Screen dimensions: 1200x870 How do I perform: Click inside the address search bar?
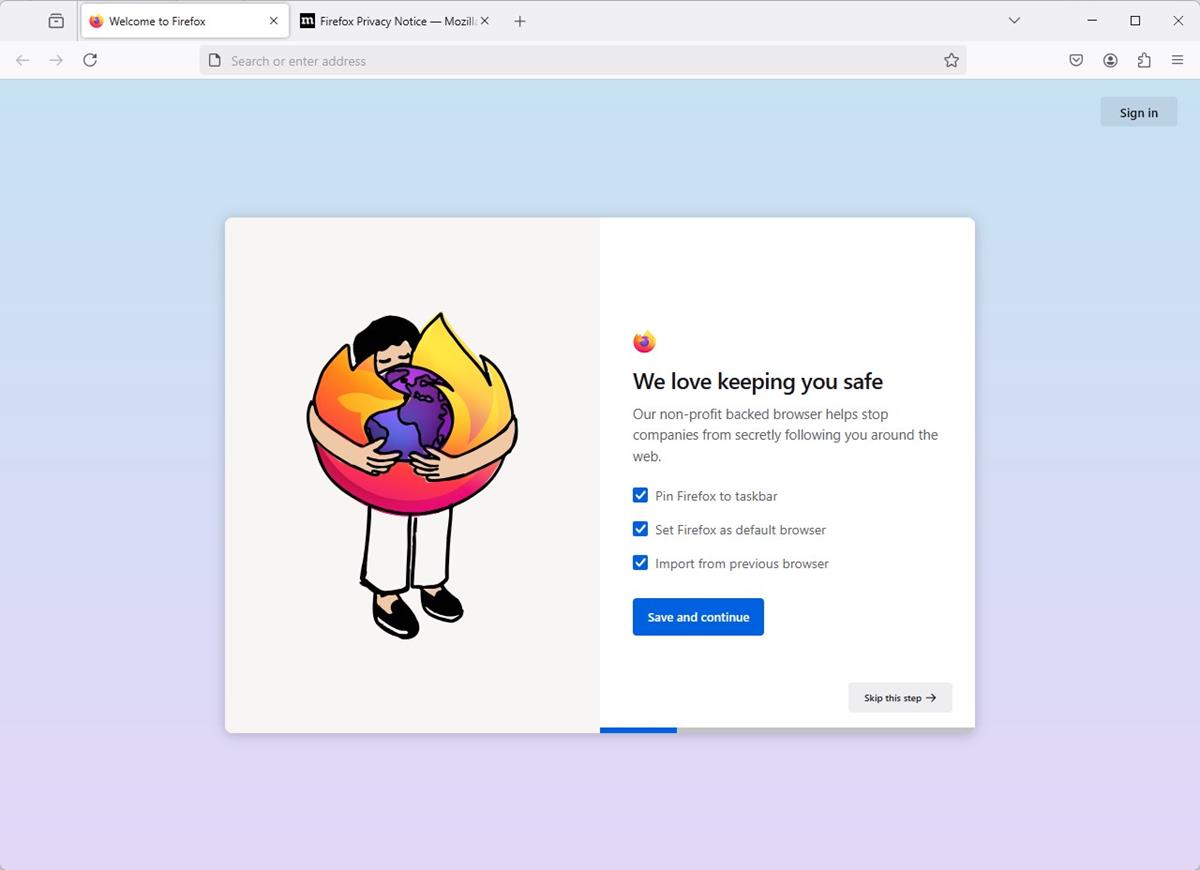[580, 60]
